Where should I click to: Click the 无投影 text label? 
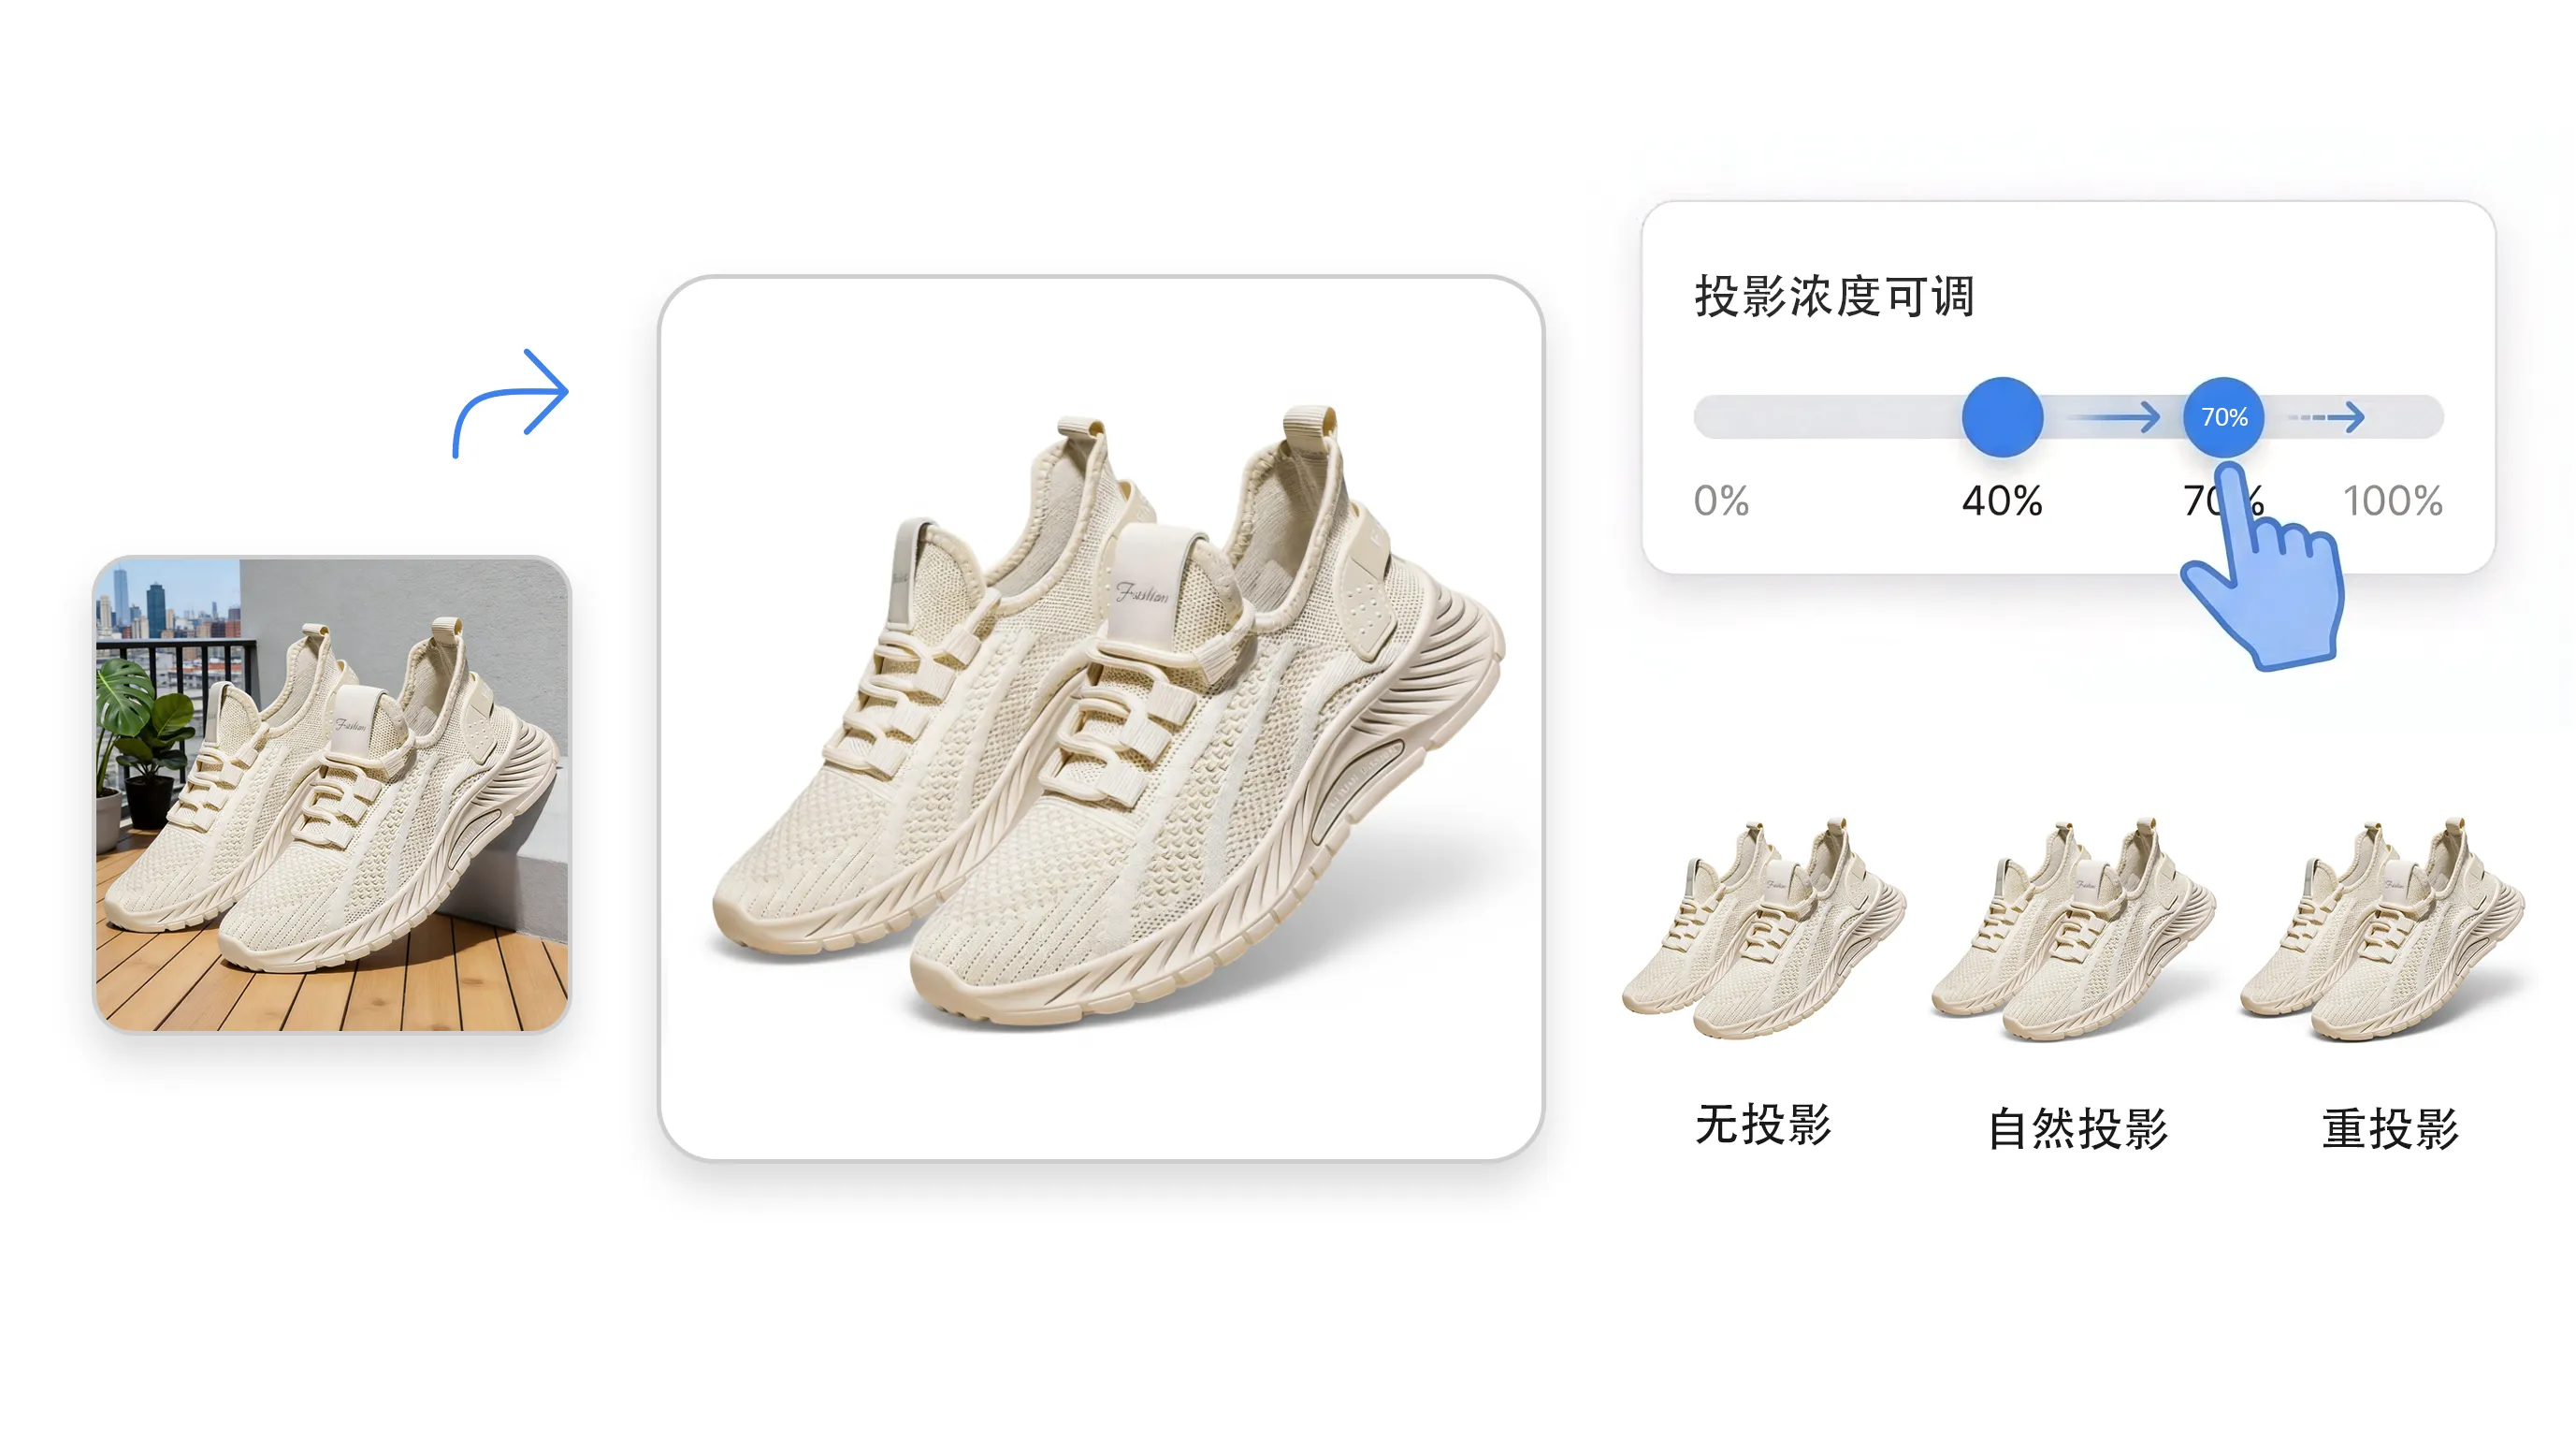pyautogui.click(x=1763, y=1125)
